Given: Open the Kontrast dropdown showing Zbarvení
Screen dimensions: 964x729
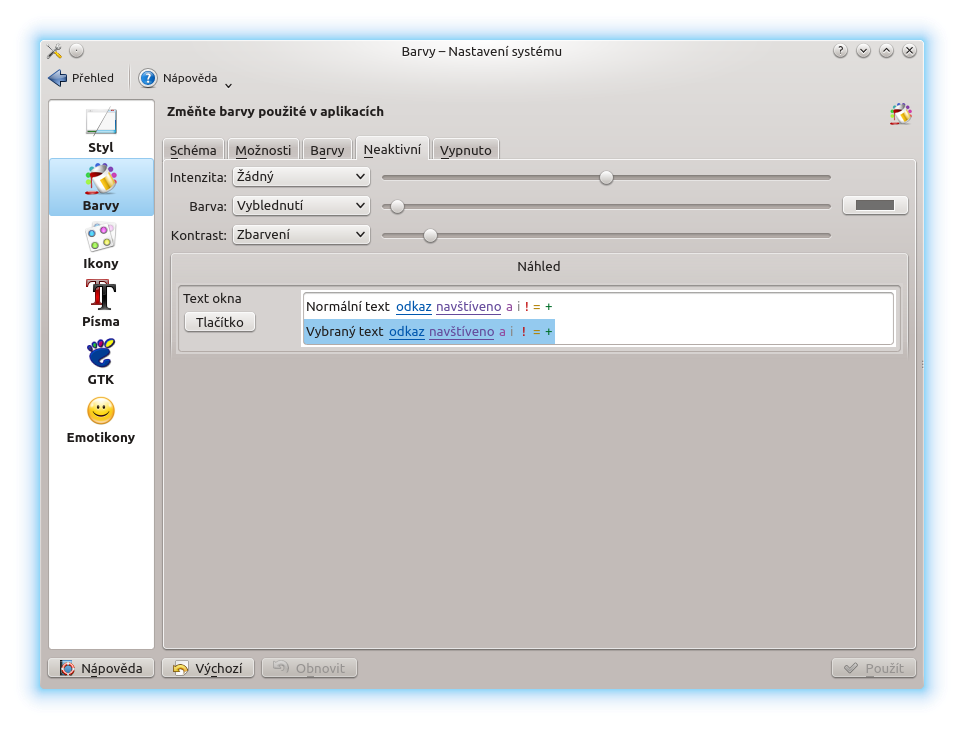Looking at the screenshot, I should (301, 235).
